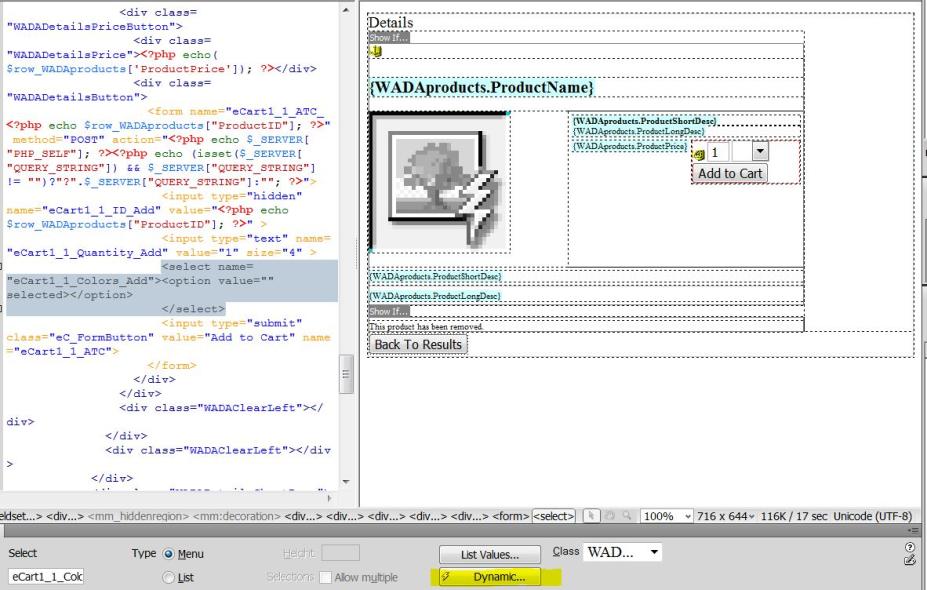Click the PHP marker icon below top Show If
This screenshot has height=590, width=927.
(x=376, y=51)
